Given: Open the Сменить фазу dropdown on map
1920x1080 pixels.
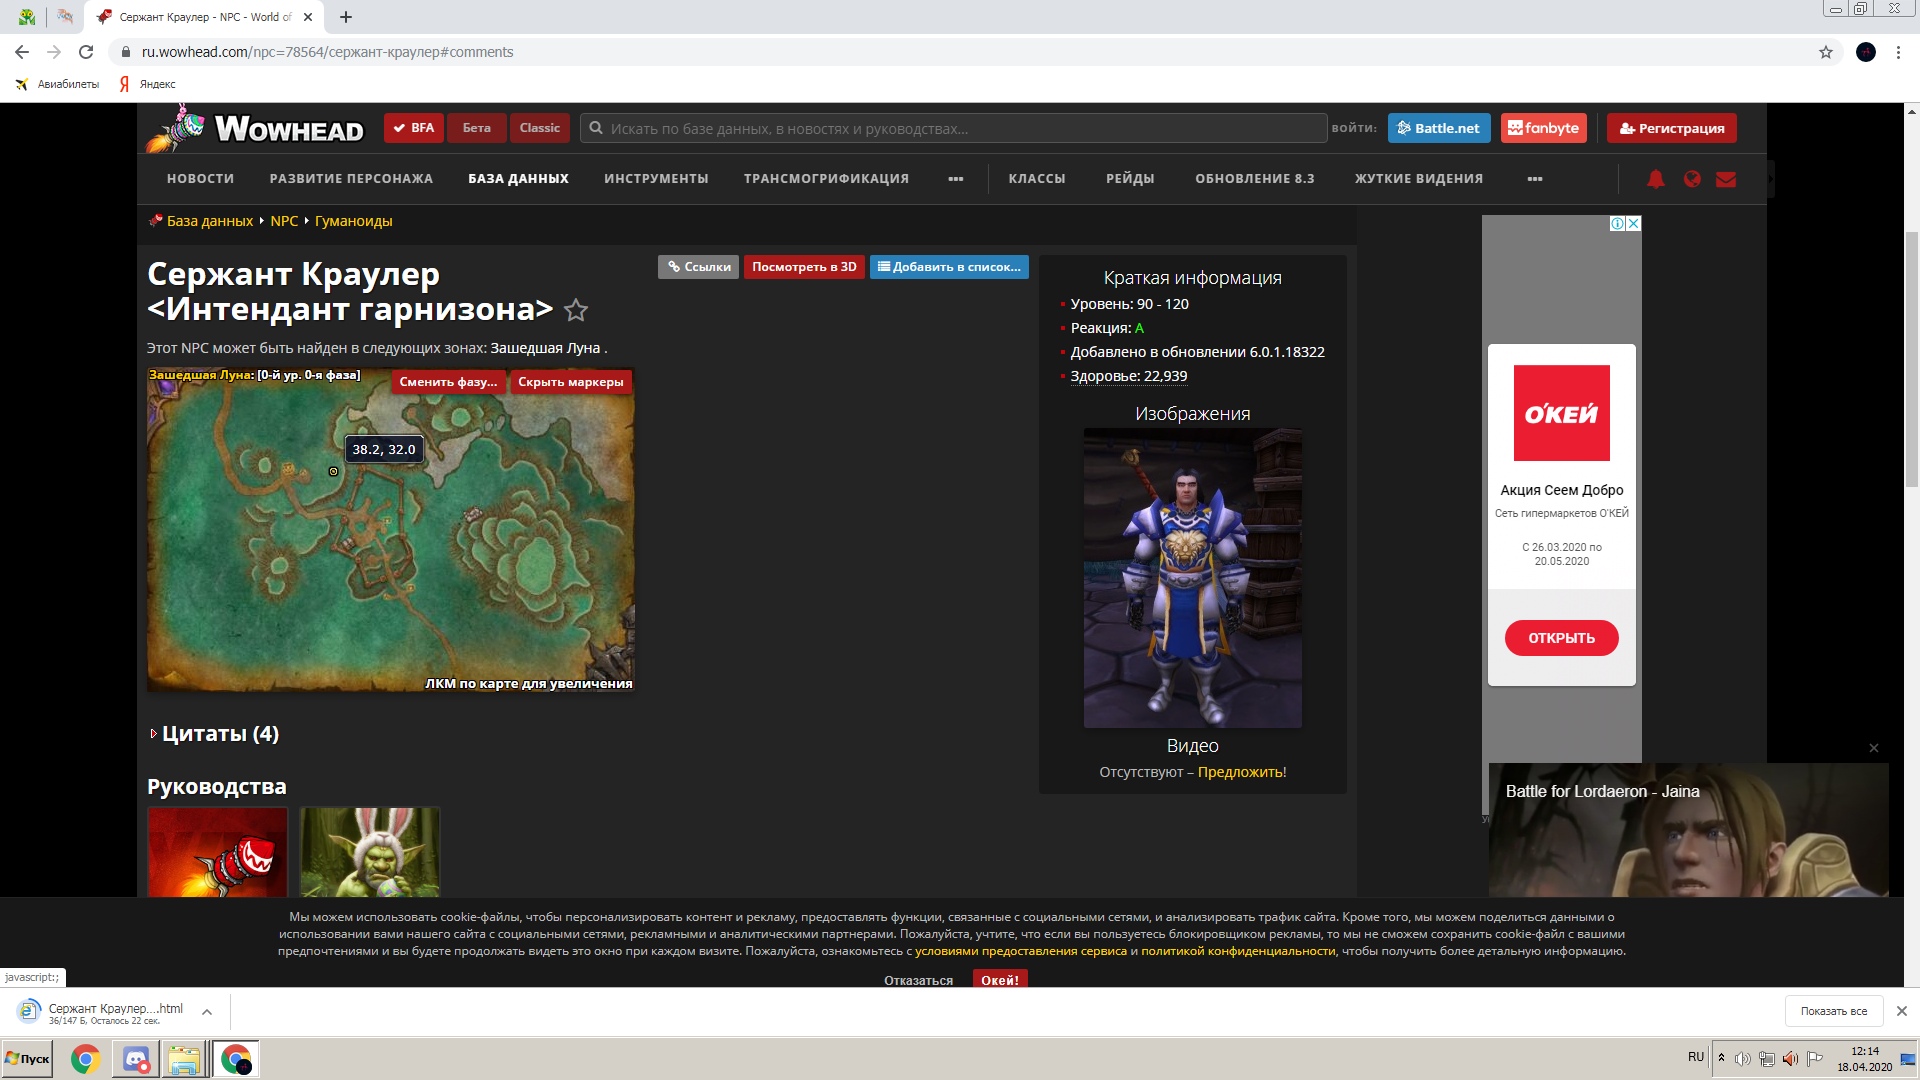Looking at the screenshot, I should [448, 382].
